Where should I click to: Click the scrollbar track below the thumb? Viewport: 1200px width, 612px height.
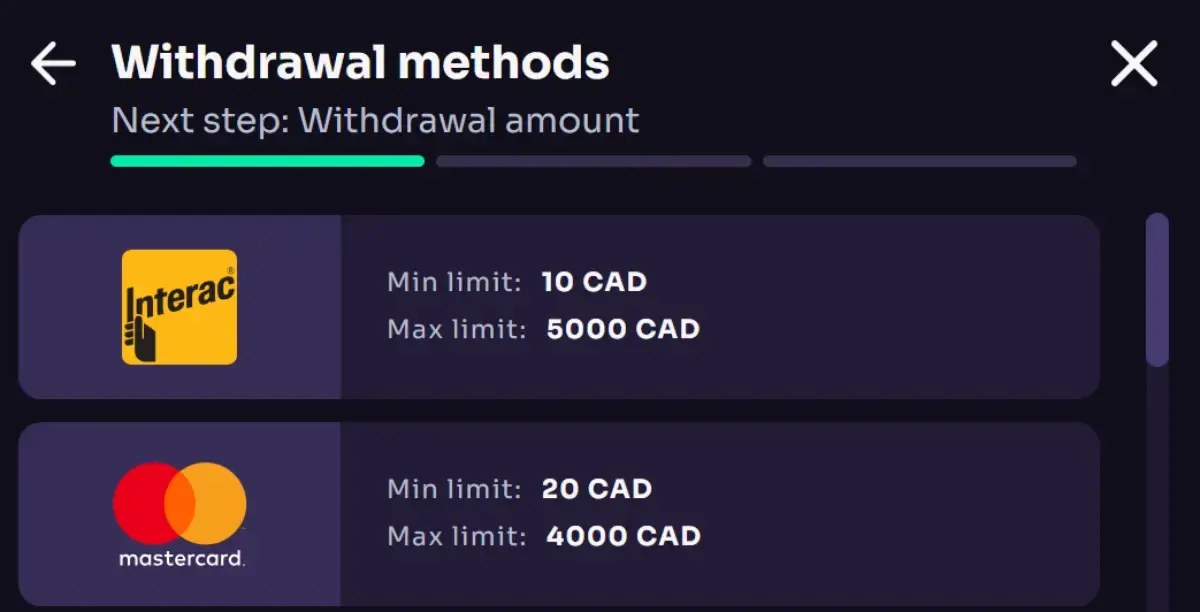click(1156, 480)
